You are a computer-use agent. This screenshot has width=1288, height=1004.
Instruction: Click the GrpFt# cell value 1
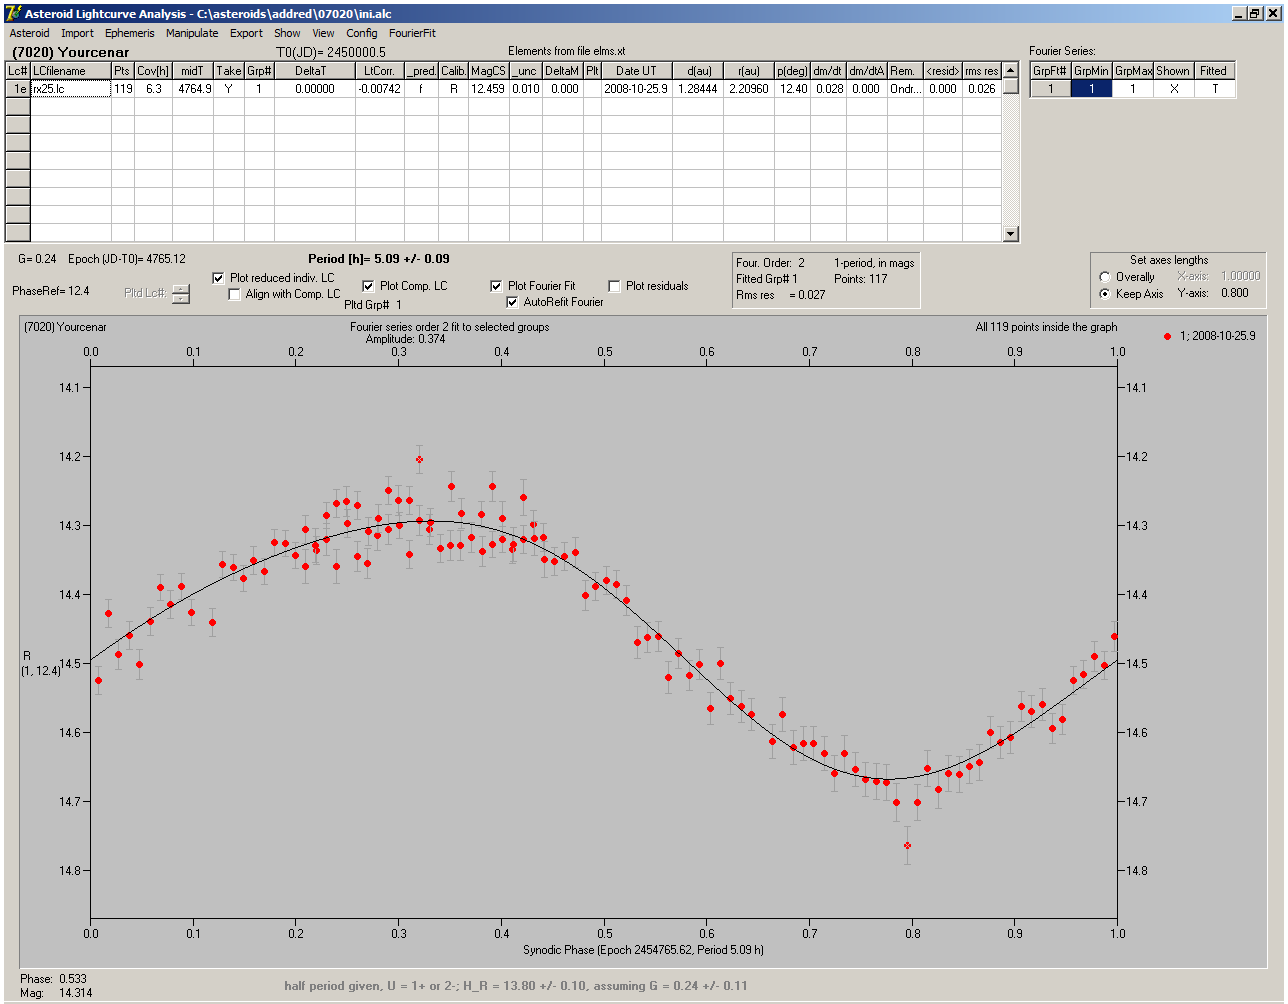1050,89
